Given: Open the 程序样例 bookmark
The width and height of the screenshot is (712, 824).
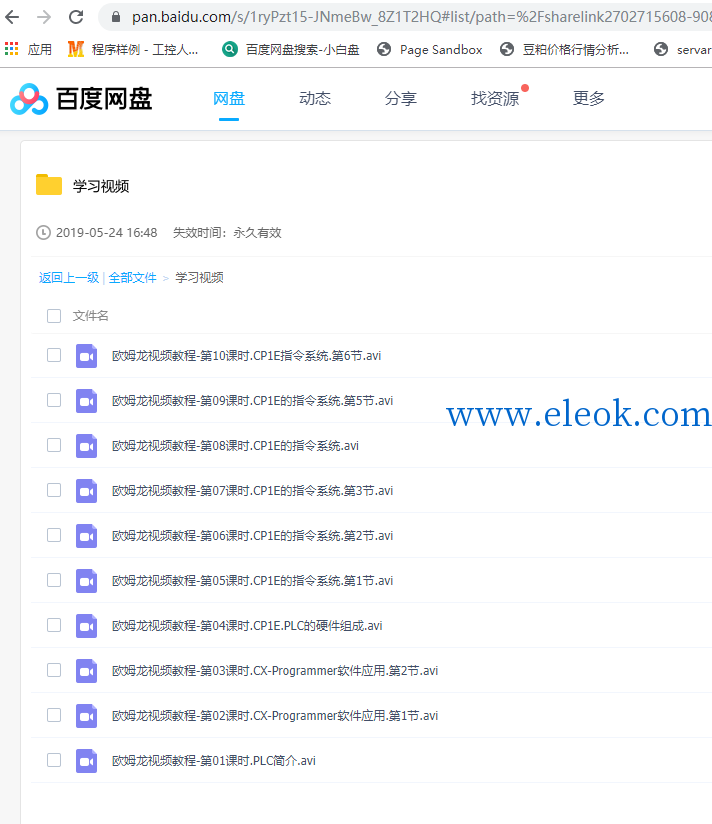Looking at the screenshot, I should 133,49.
